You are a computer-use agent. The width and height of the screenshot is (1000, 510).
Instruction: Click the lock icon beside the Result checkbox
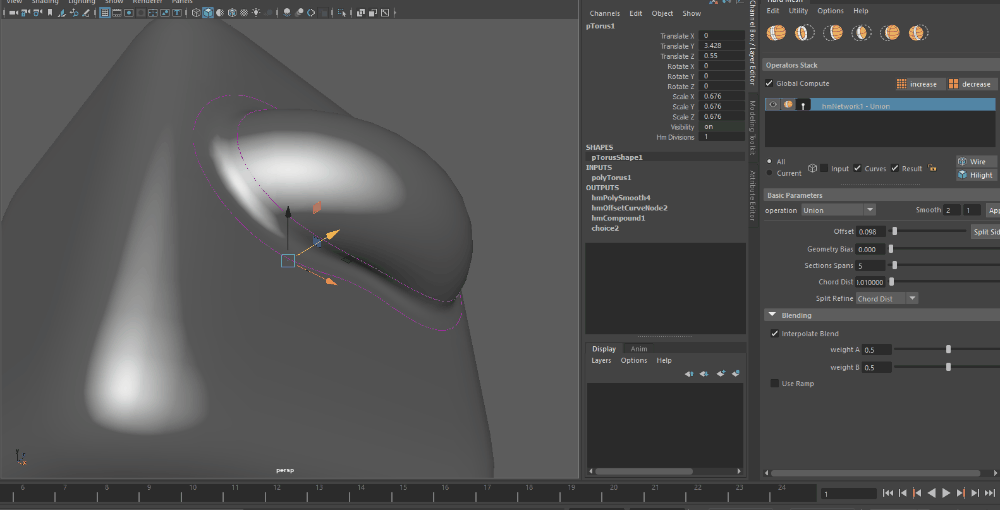click(932, 168)
